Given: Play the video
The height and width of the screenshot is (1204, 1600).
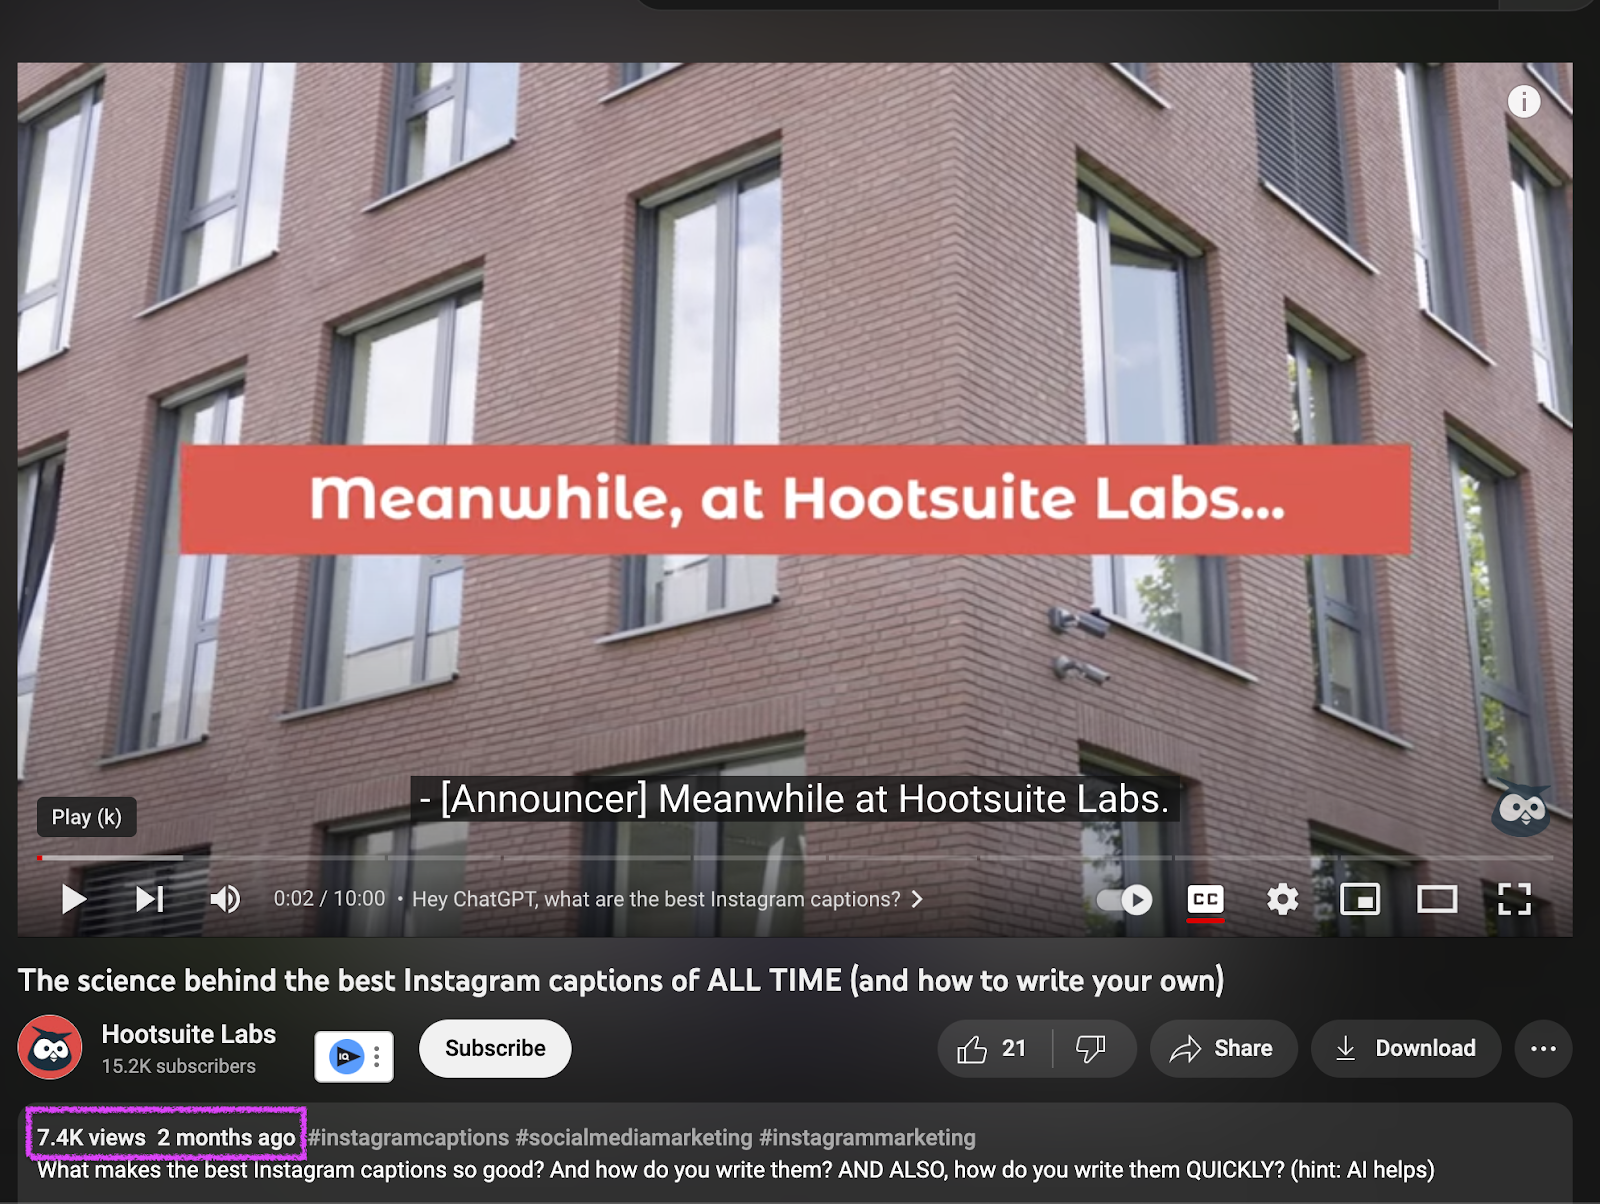Looking at the screenshot, I should tap(73, 899).
